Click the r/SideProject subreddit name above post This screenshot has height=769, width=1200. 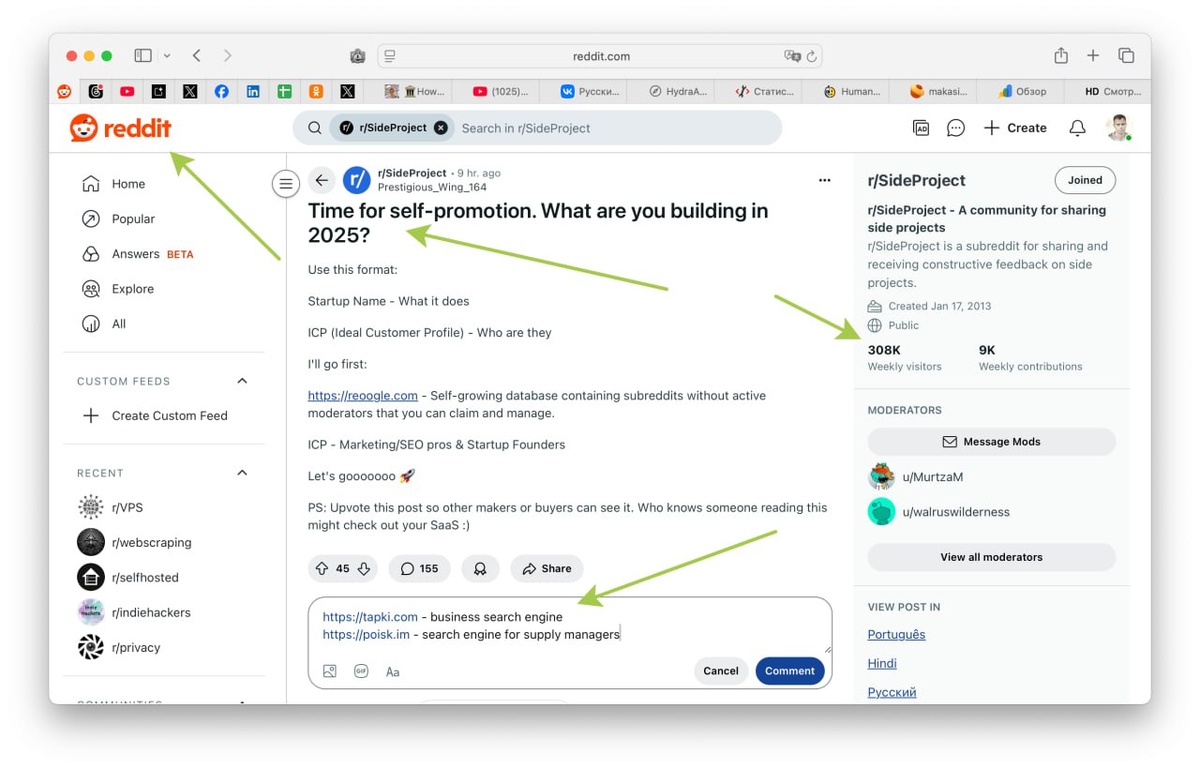click(412, 173)
